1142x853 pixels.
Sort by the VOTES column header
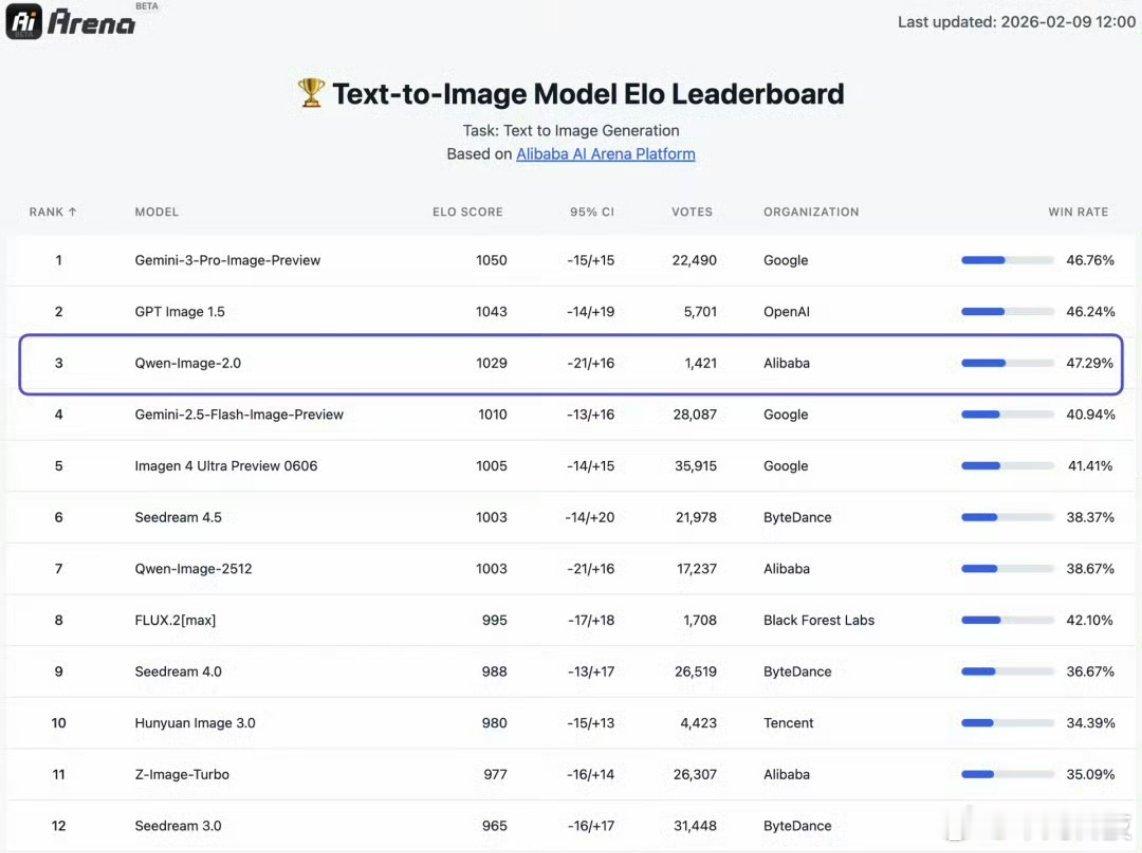692,212
